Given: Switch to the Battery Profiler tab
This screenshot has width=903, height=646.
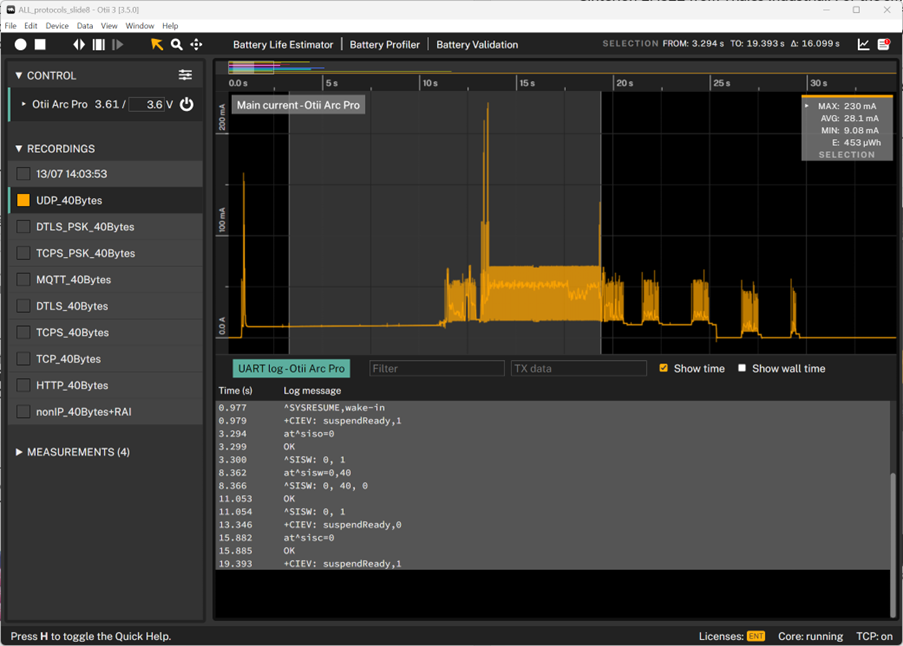Looking at the screenshot, I should (384, 44).
